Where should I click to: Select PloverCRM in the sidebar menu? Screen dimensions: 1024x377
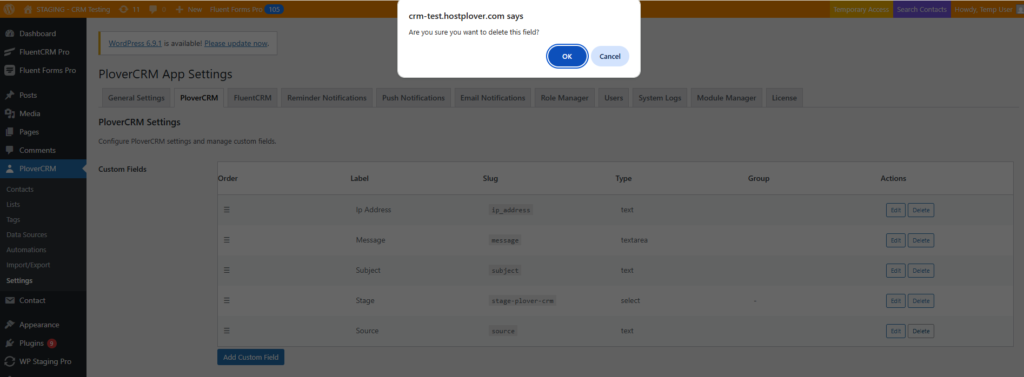click(x=43, y=169)
